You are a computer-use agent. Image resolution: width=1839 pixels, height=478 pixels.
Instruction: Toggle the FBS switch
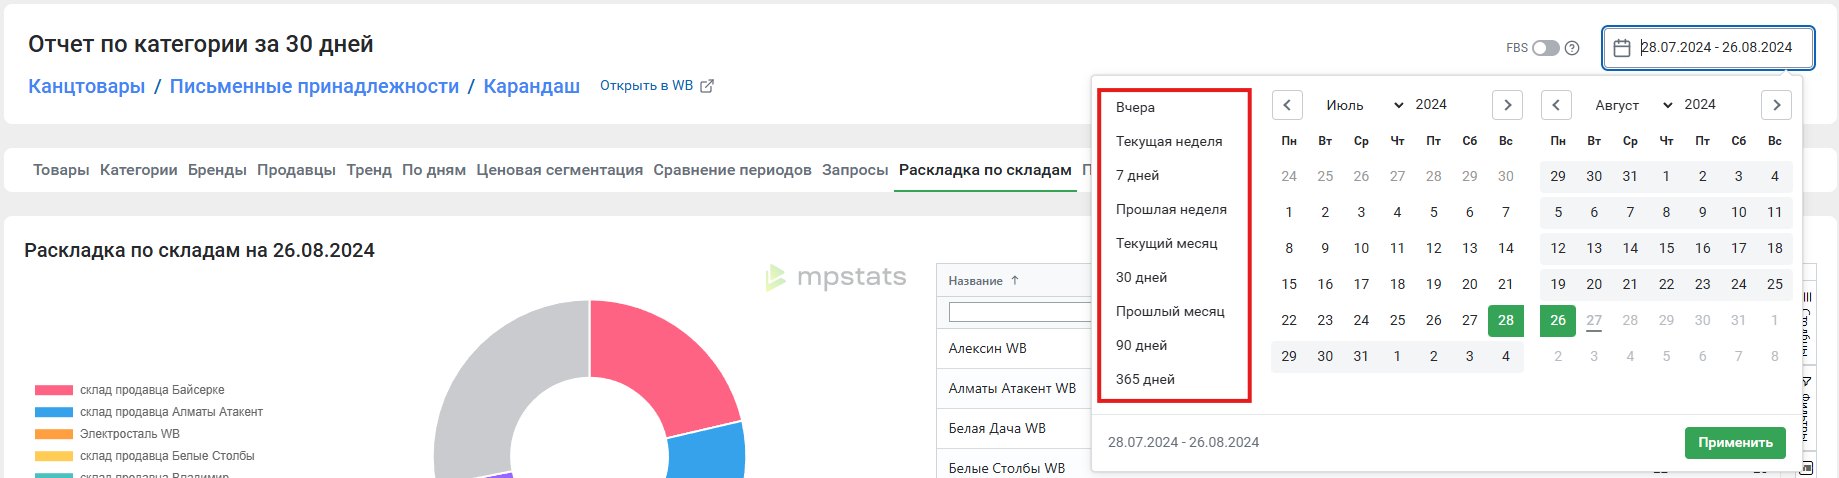click(1546, 48)
